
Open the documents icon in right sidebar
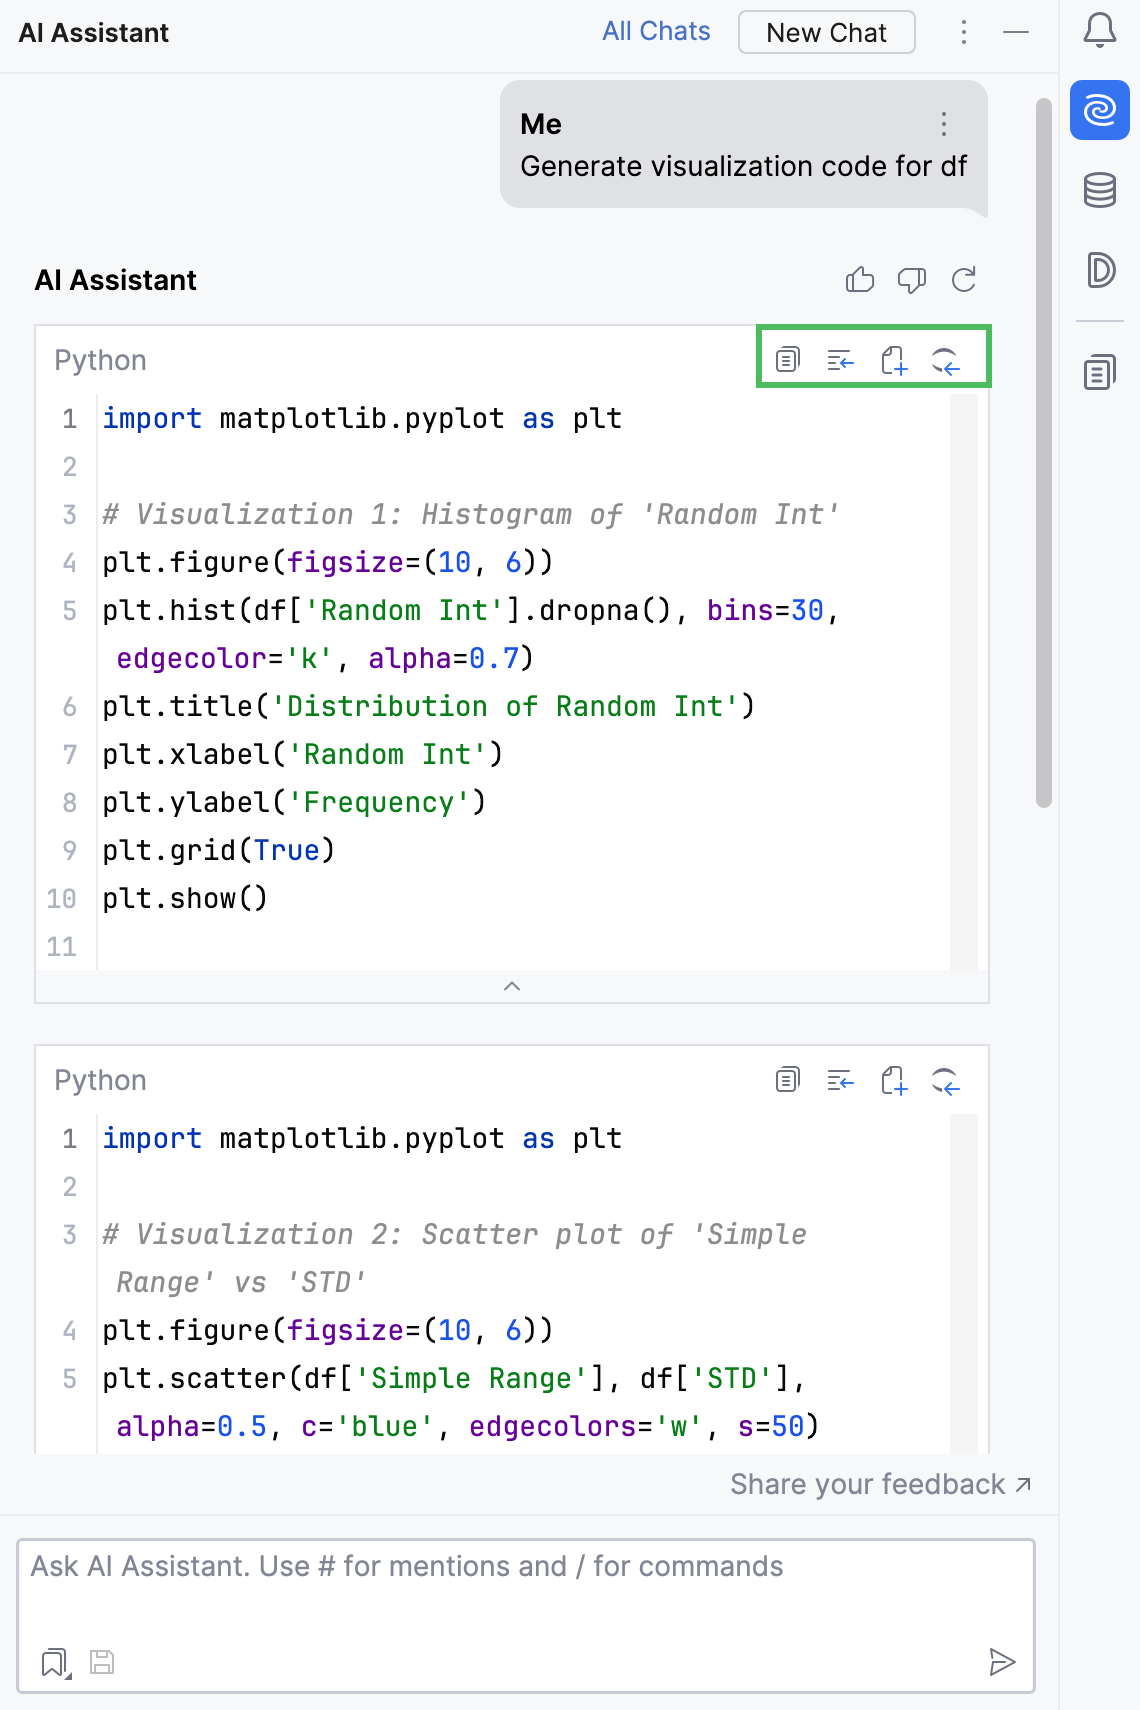(x=1100, y=373)
